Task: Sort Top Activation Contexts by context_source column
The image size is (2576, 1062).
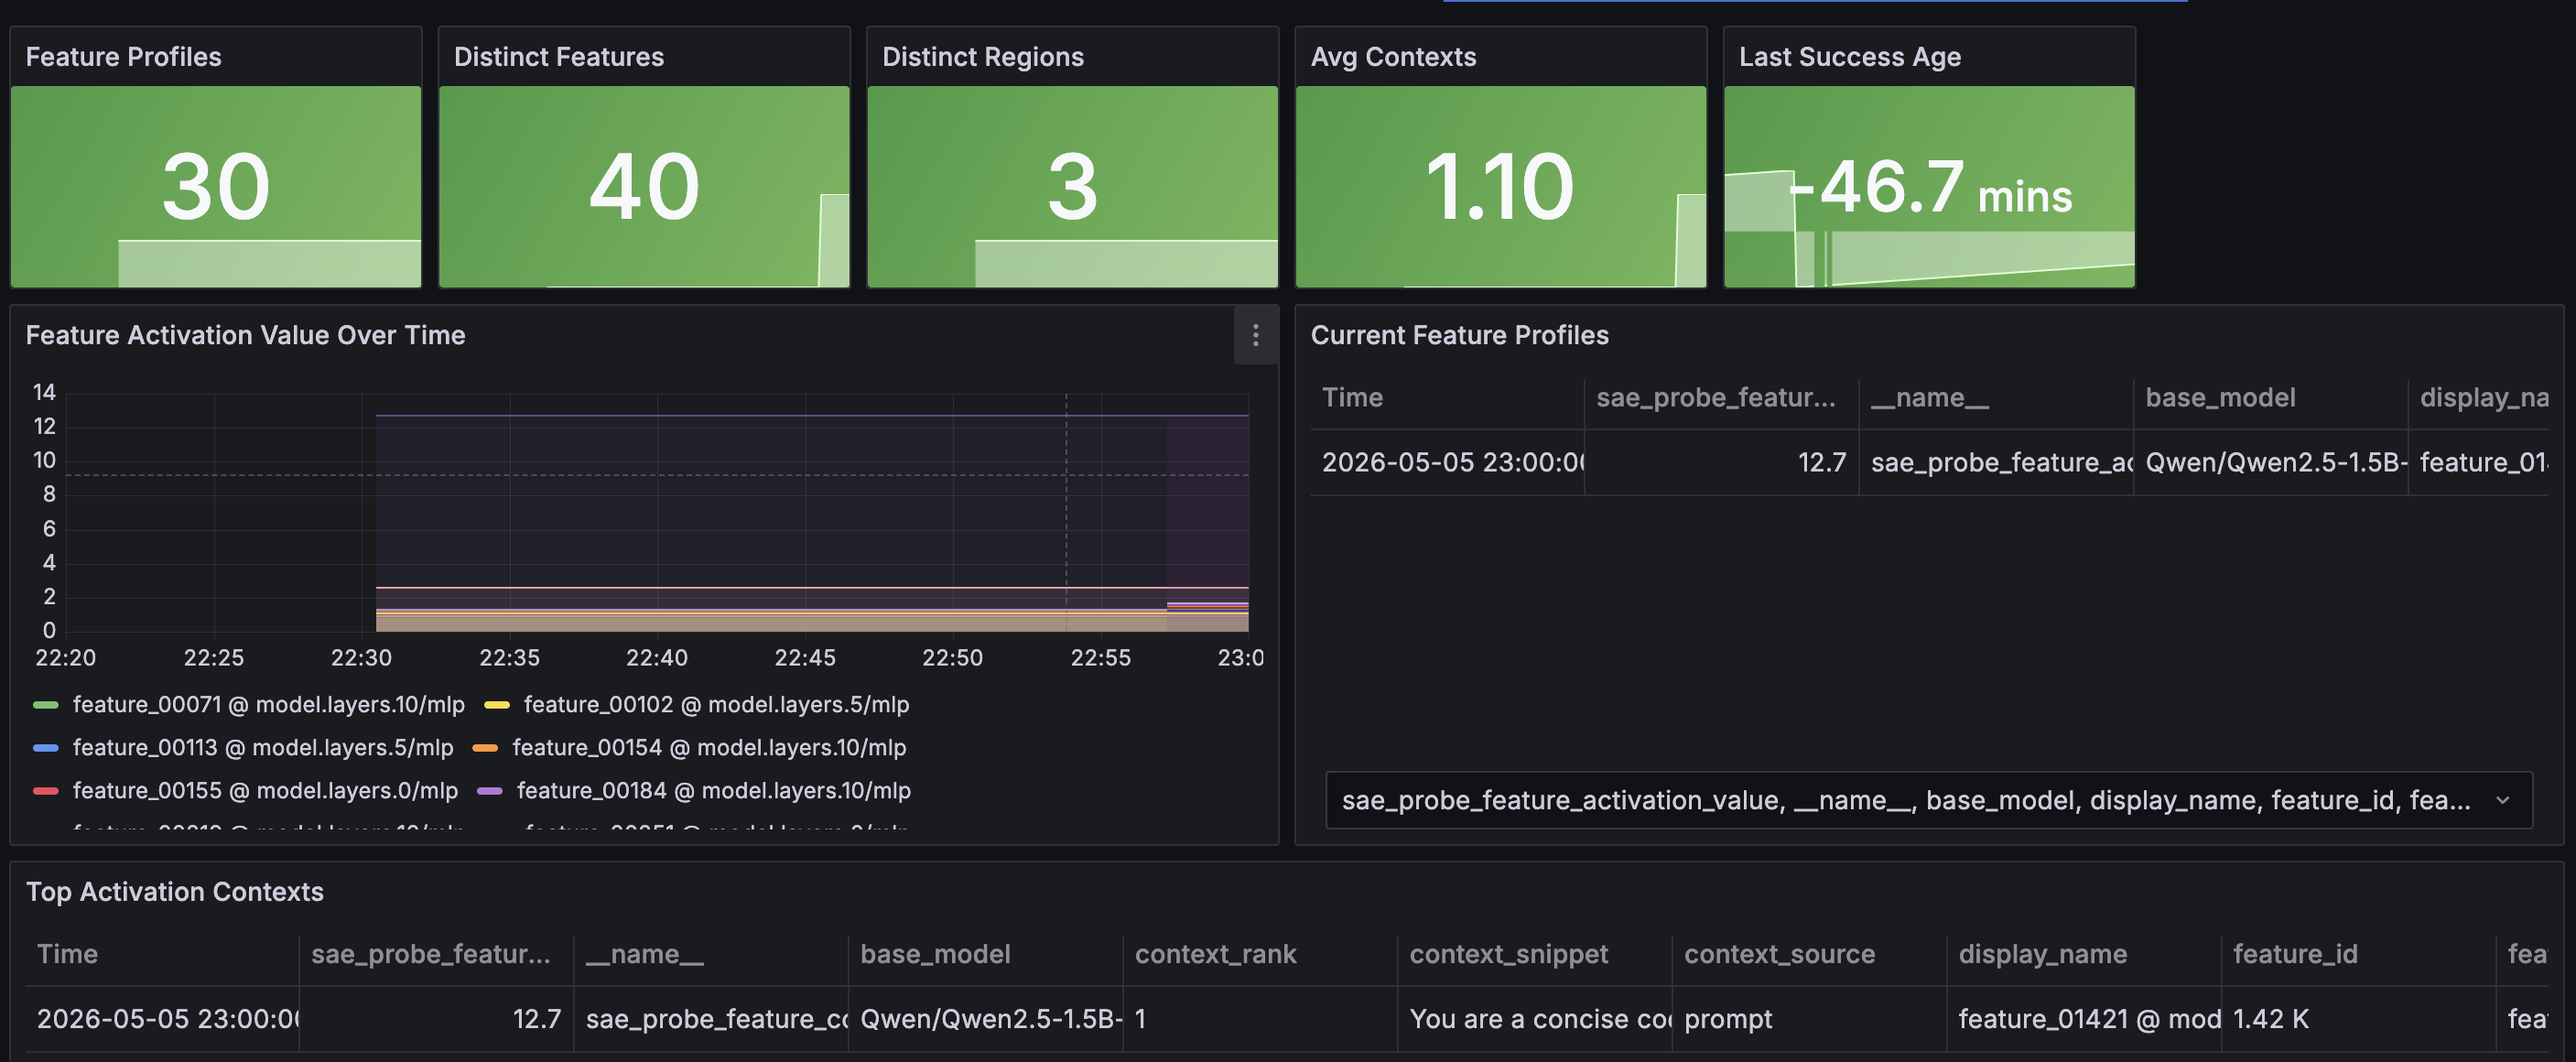Action: (1780, 954)
